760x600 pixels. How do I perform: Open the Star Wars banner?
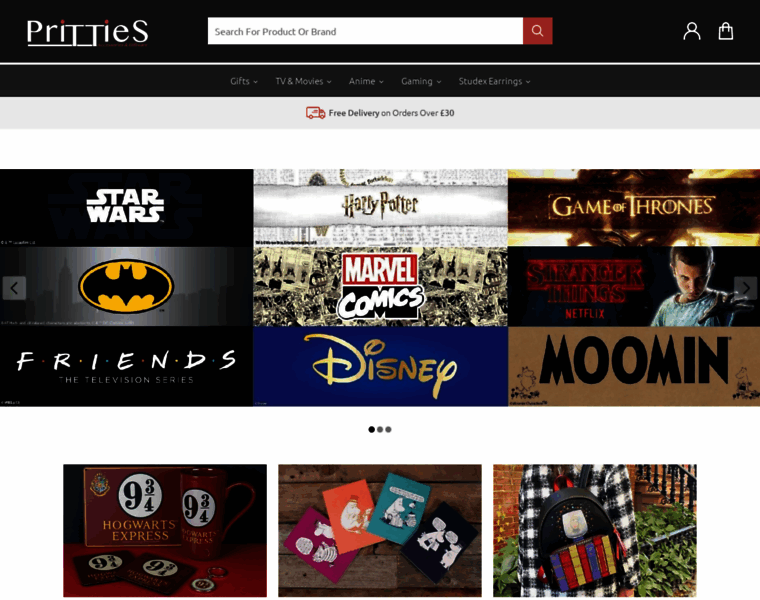[127, 207]
